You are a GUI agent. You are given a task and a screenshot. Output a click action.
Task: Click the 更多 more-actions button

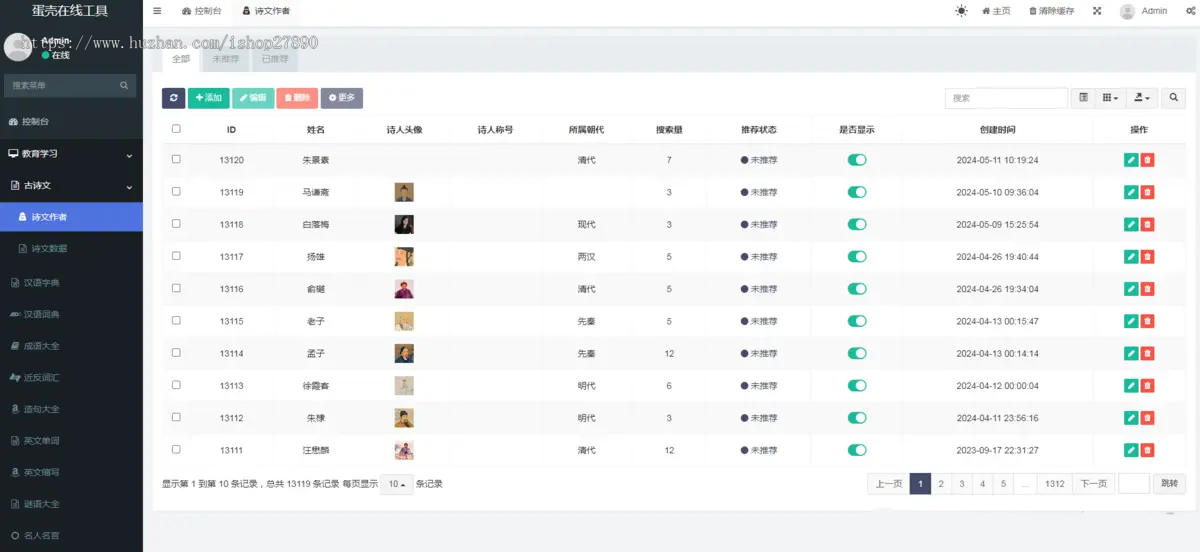(x=342, y=98)
